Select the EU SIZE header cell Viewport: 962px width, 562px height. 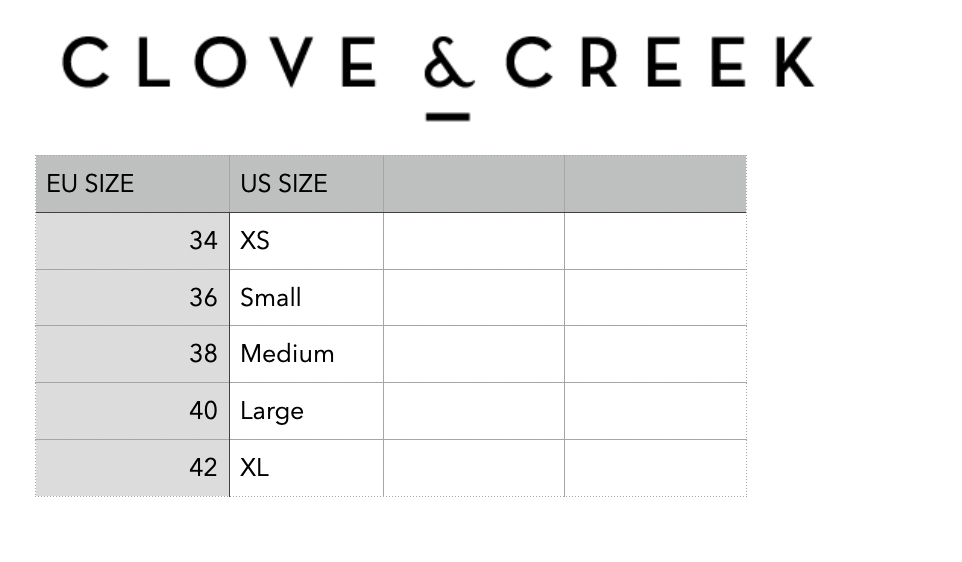(x=132, y=184)
